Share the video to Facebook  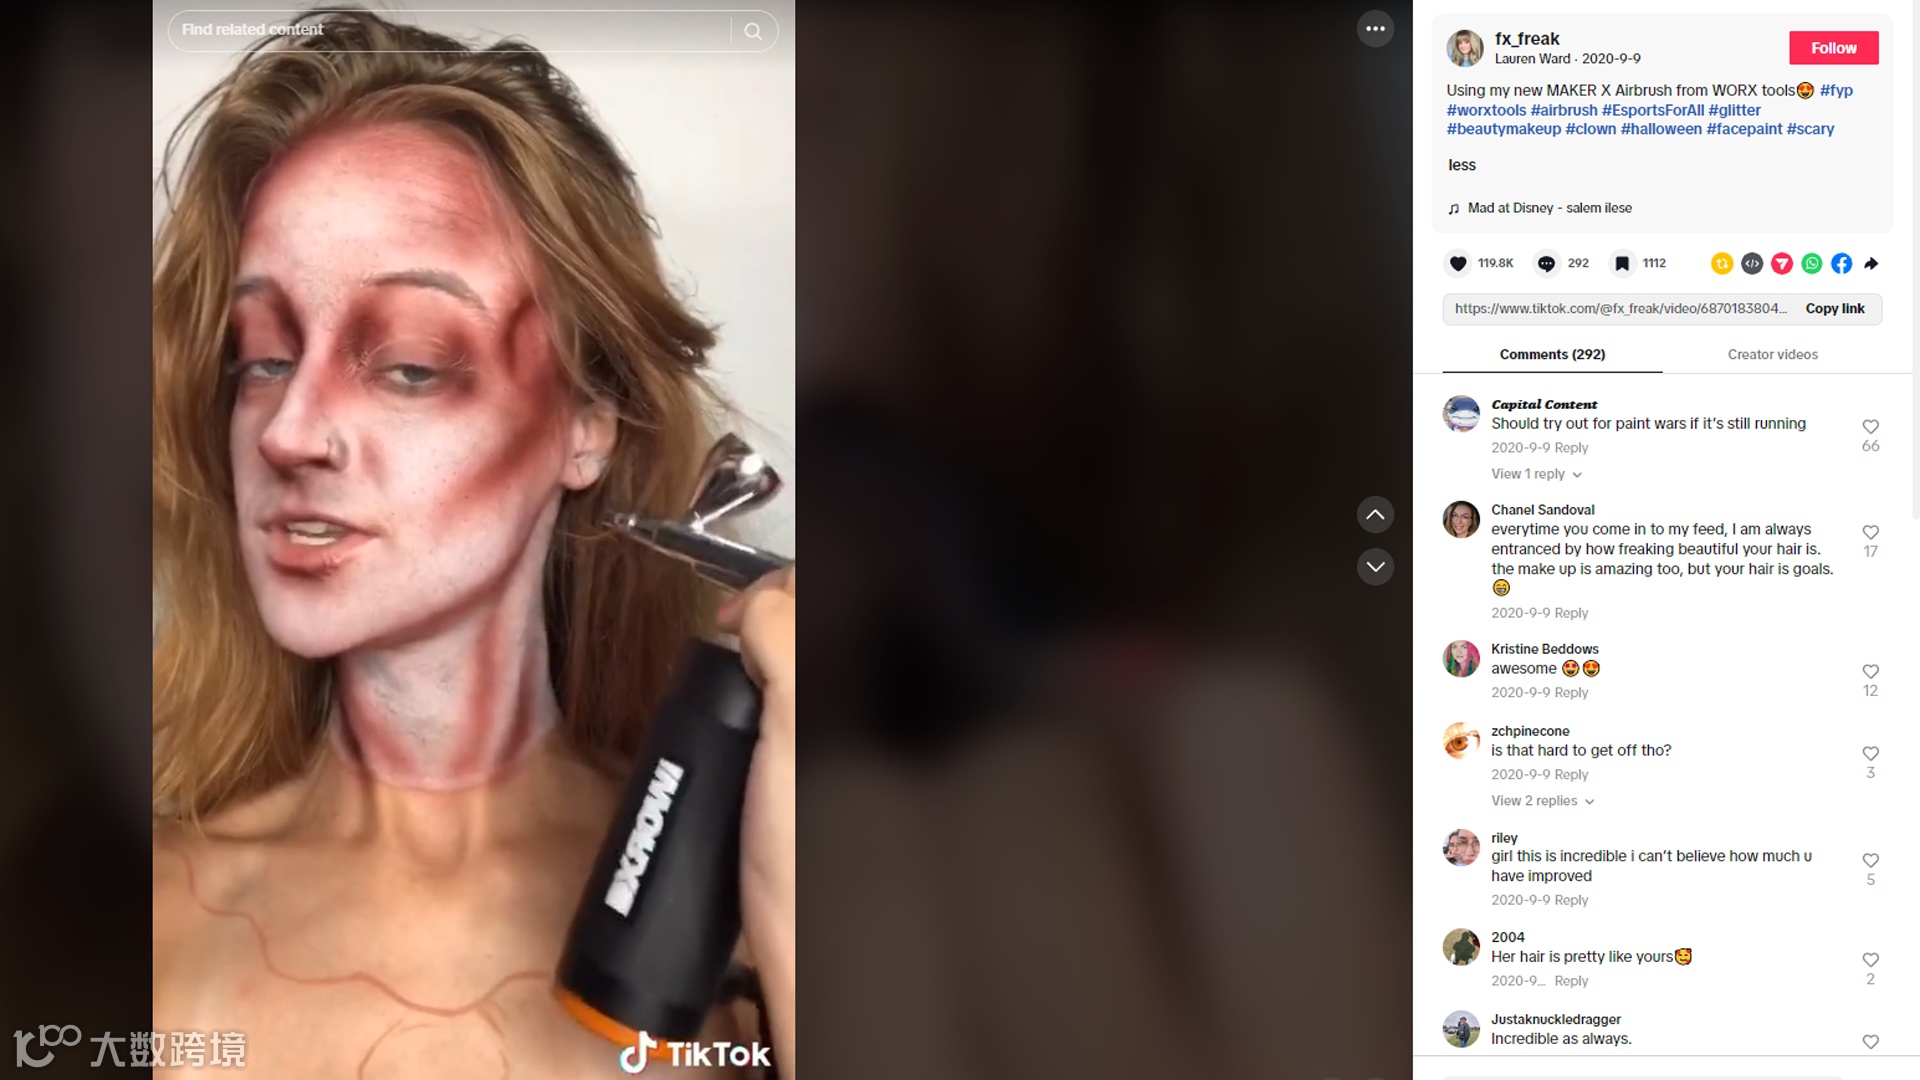click(x=1841, y=263)
